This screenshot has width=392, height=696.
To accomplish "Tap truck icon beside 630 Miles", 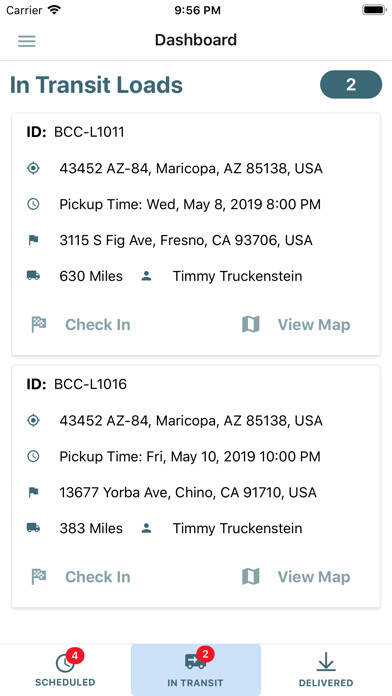I will [x=33, y=276].
